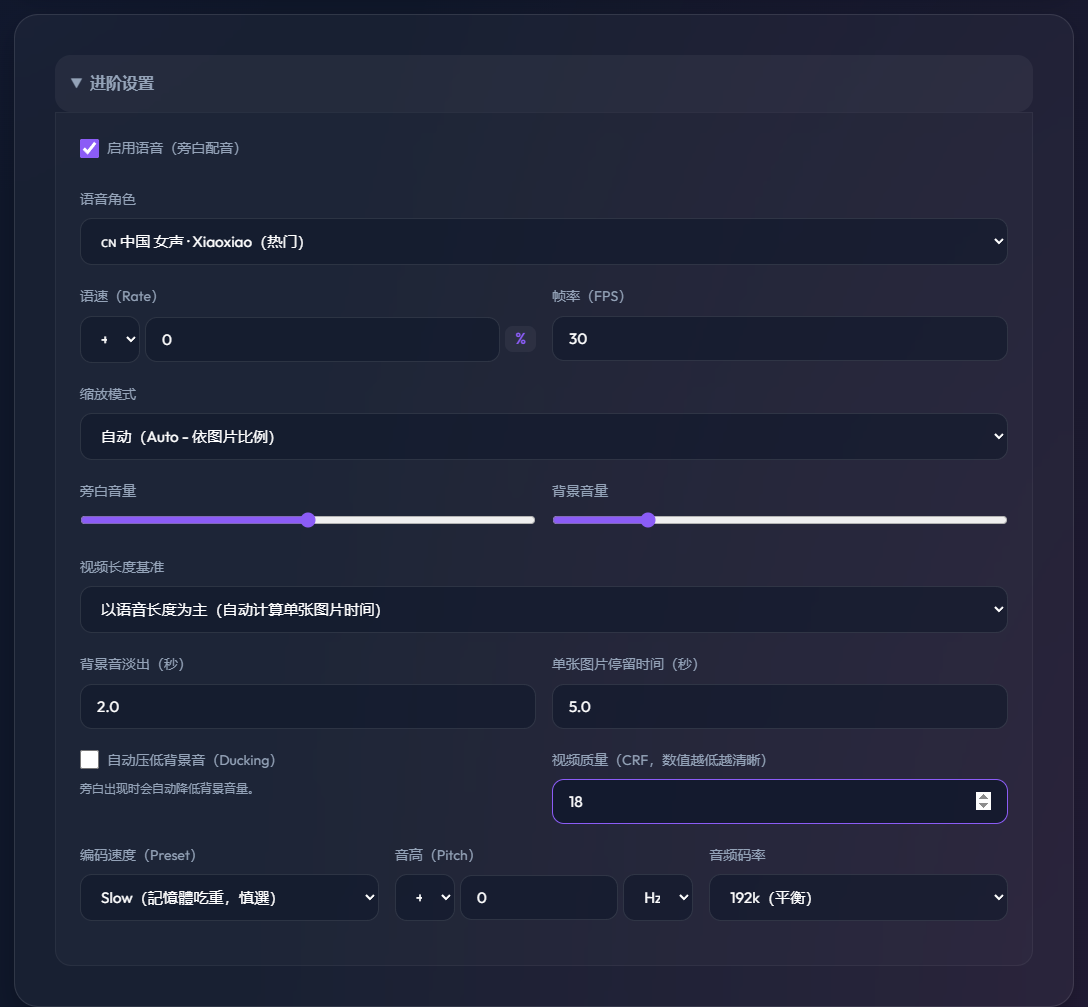Screen dimensions: 1088x1007
Task: Uncheck 启用语音 (旁白配音) checkbox
Action: click(90, 149)
